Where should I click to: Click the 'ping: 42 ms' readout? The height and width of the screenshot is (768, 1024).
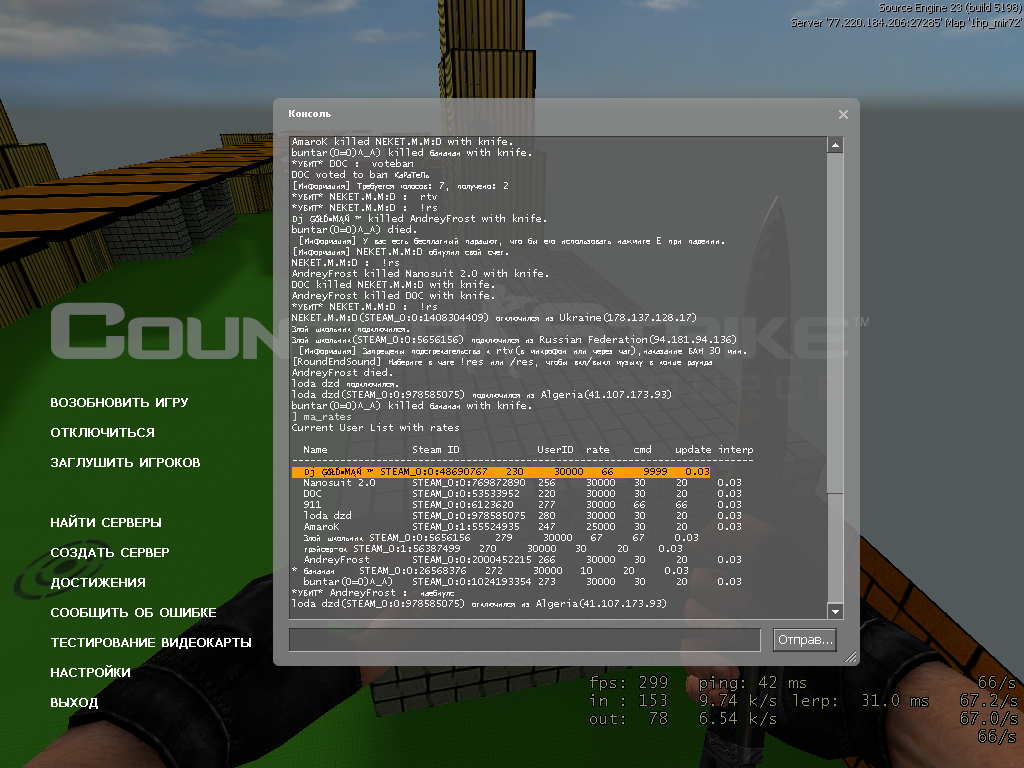pyautogui.click(x=752, y=683)
